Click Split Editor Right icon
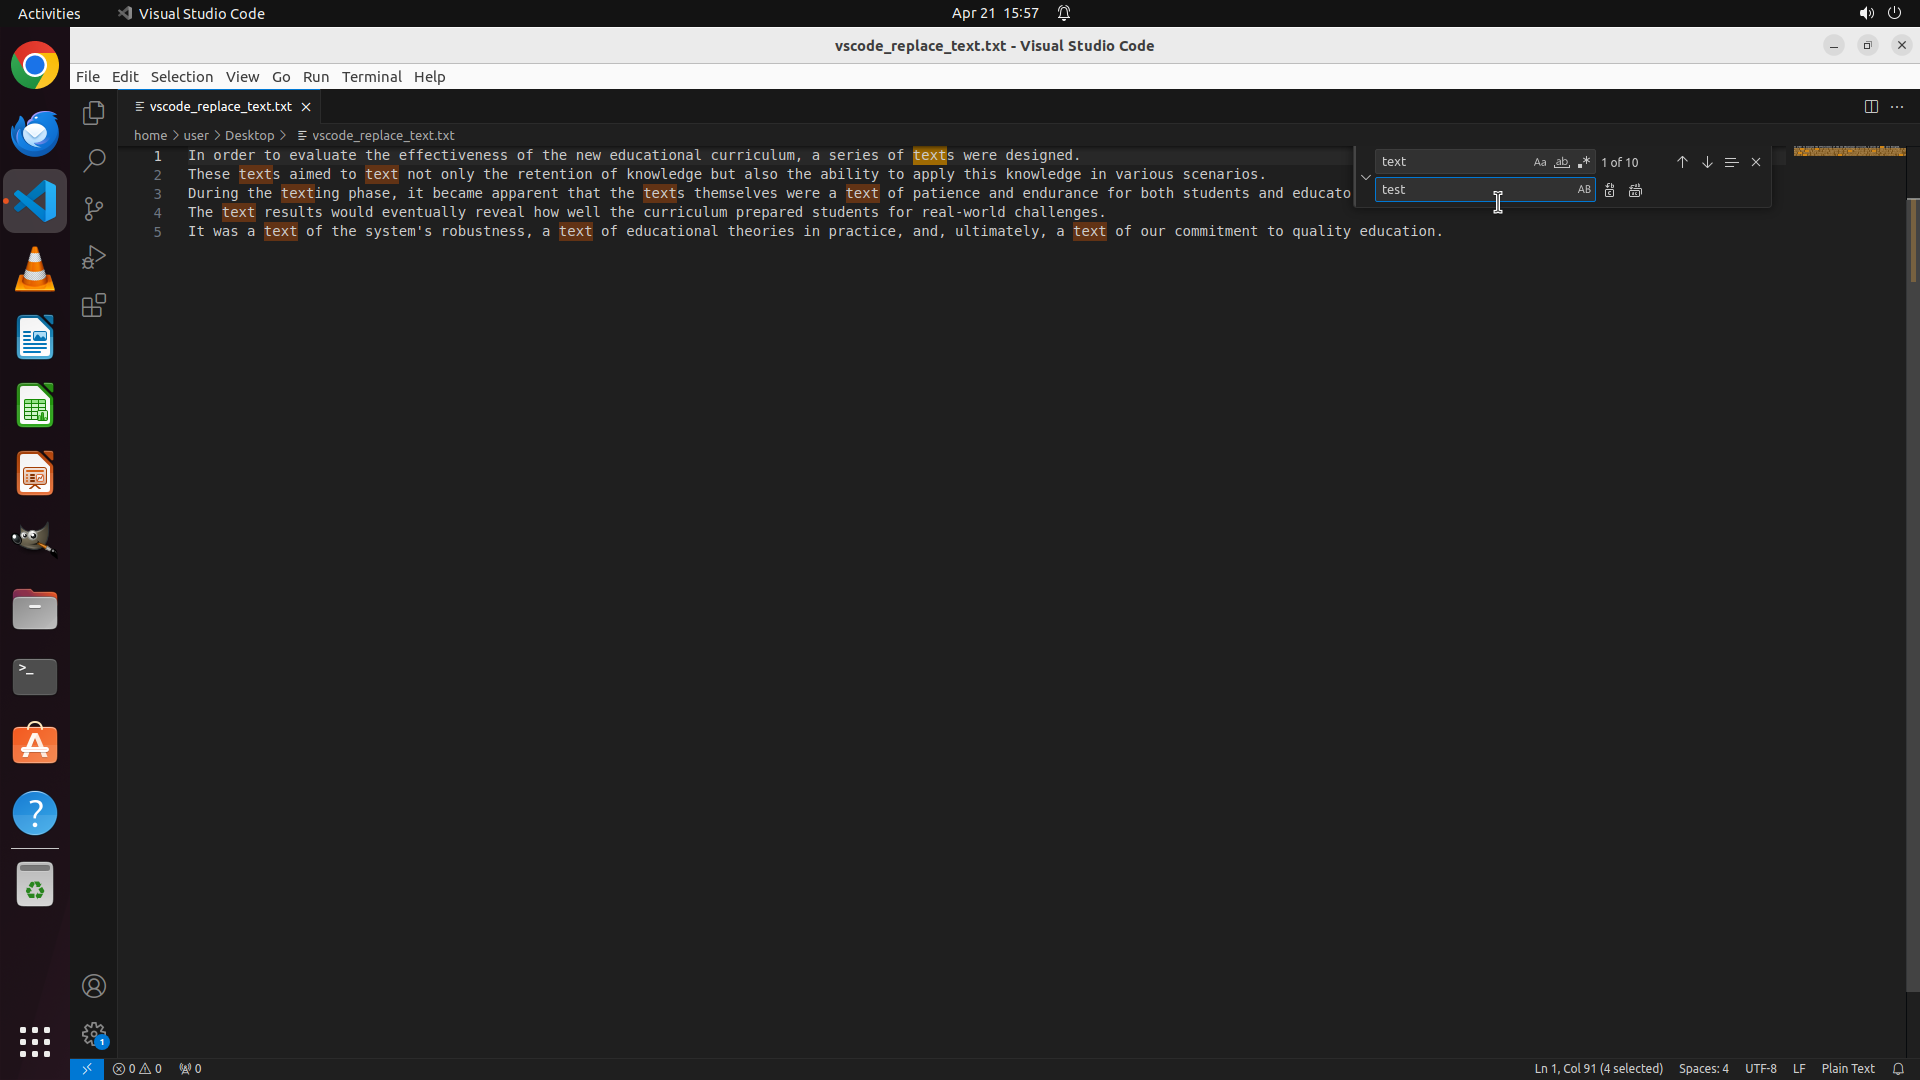 1871,107
